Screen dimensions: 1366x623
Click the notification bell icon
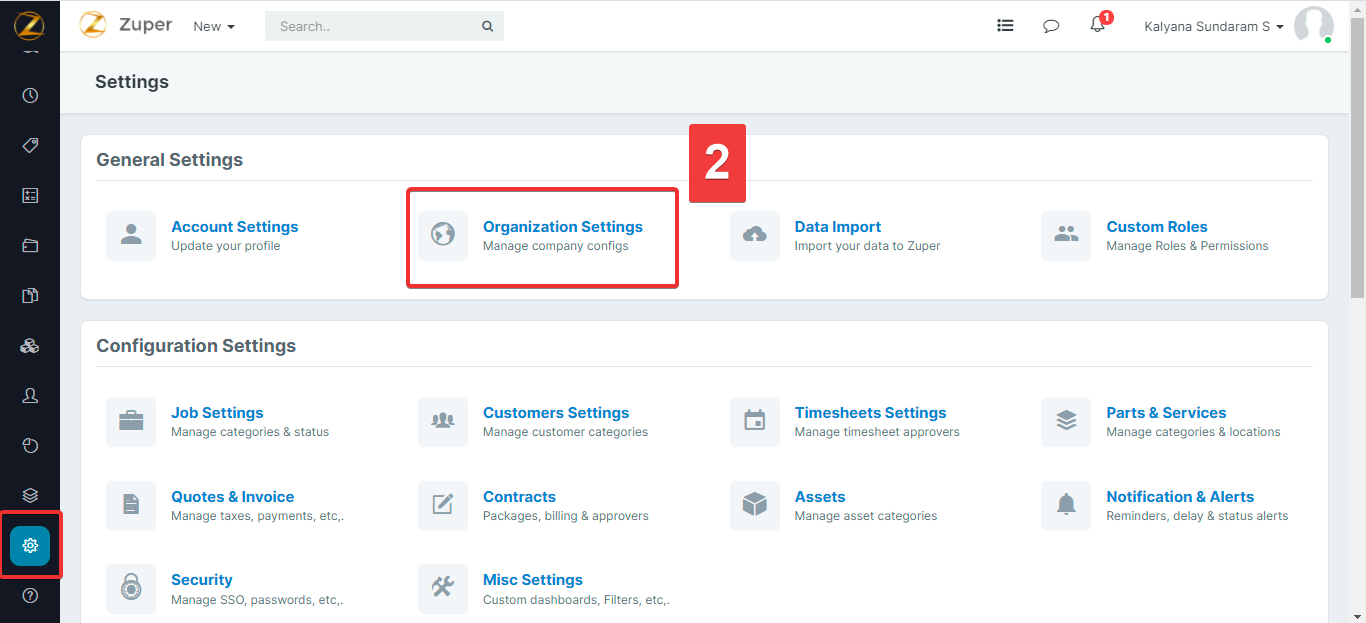[x=1097, y=26]
